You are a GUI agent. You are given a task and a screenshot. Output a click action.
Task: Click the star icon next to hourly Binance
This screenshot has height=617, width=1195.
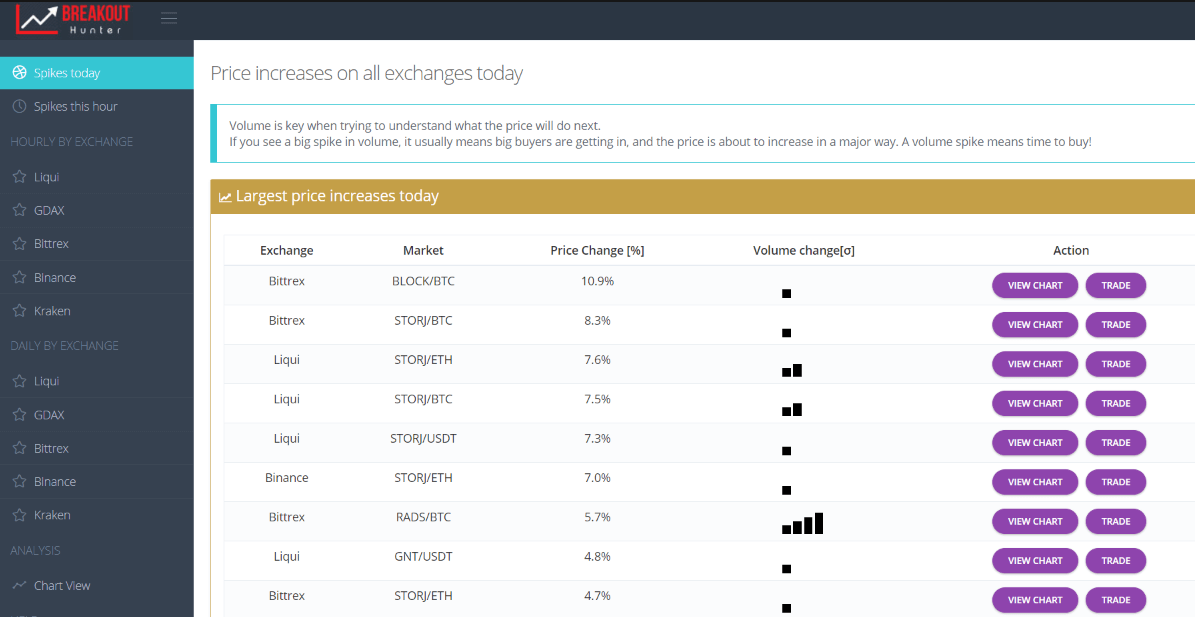coord(20,277)
